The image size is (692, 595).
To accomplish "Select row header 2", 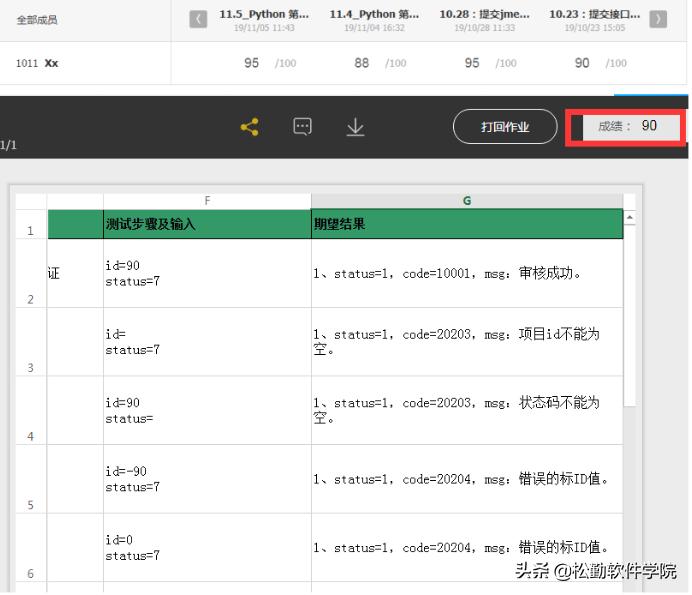I will click(30, 273).
